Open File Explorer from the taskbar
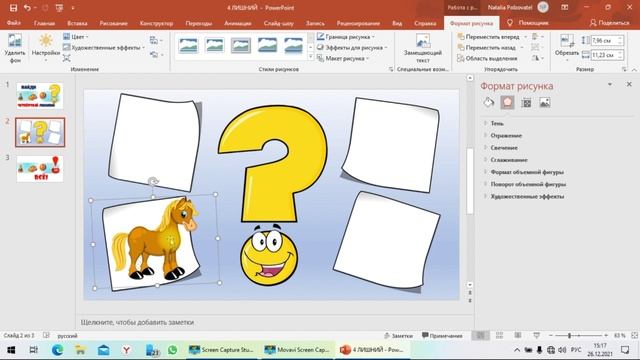This screenshot has width=640, height=360. coord(80,350)
